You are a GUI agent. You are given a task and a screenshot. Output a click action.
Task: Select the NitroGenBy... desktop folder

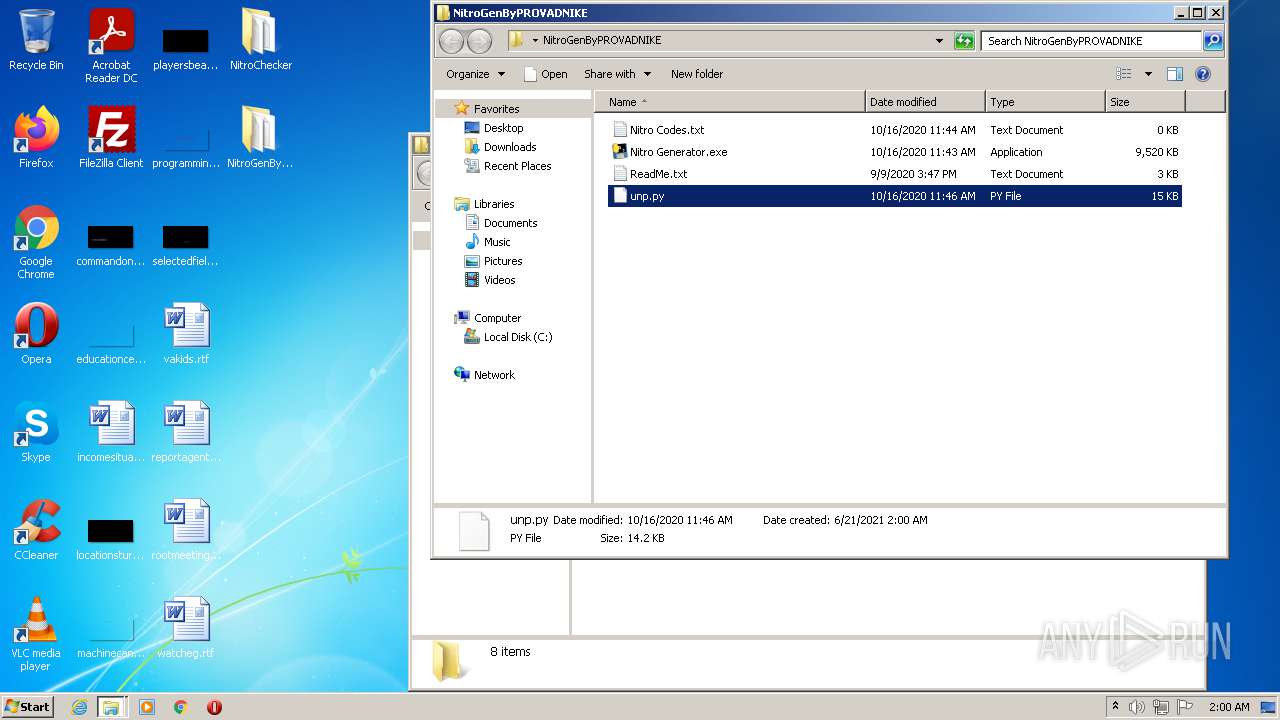pos(260,138)
